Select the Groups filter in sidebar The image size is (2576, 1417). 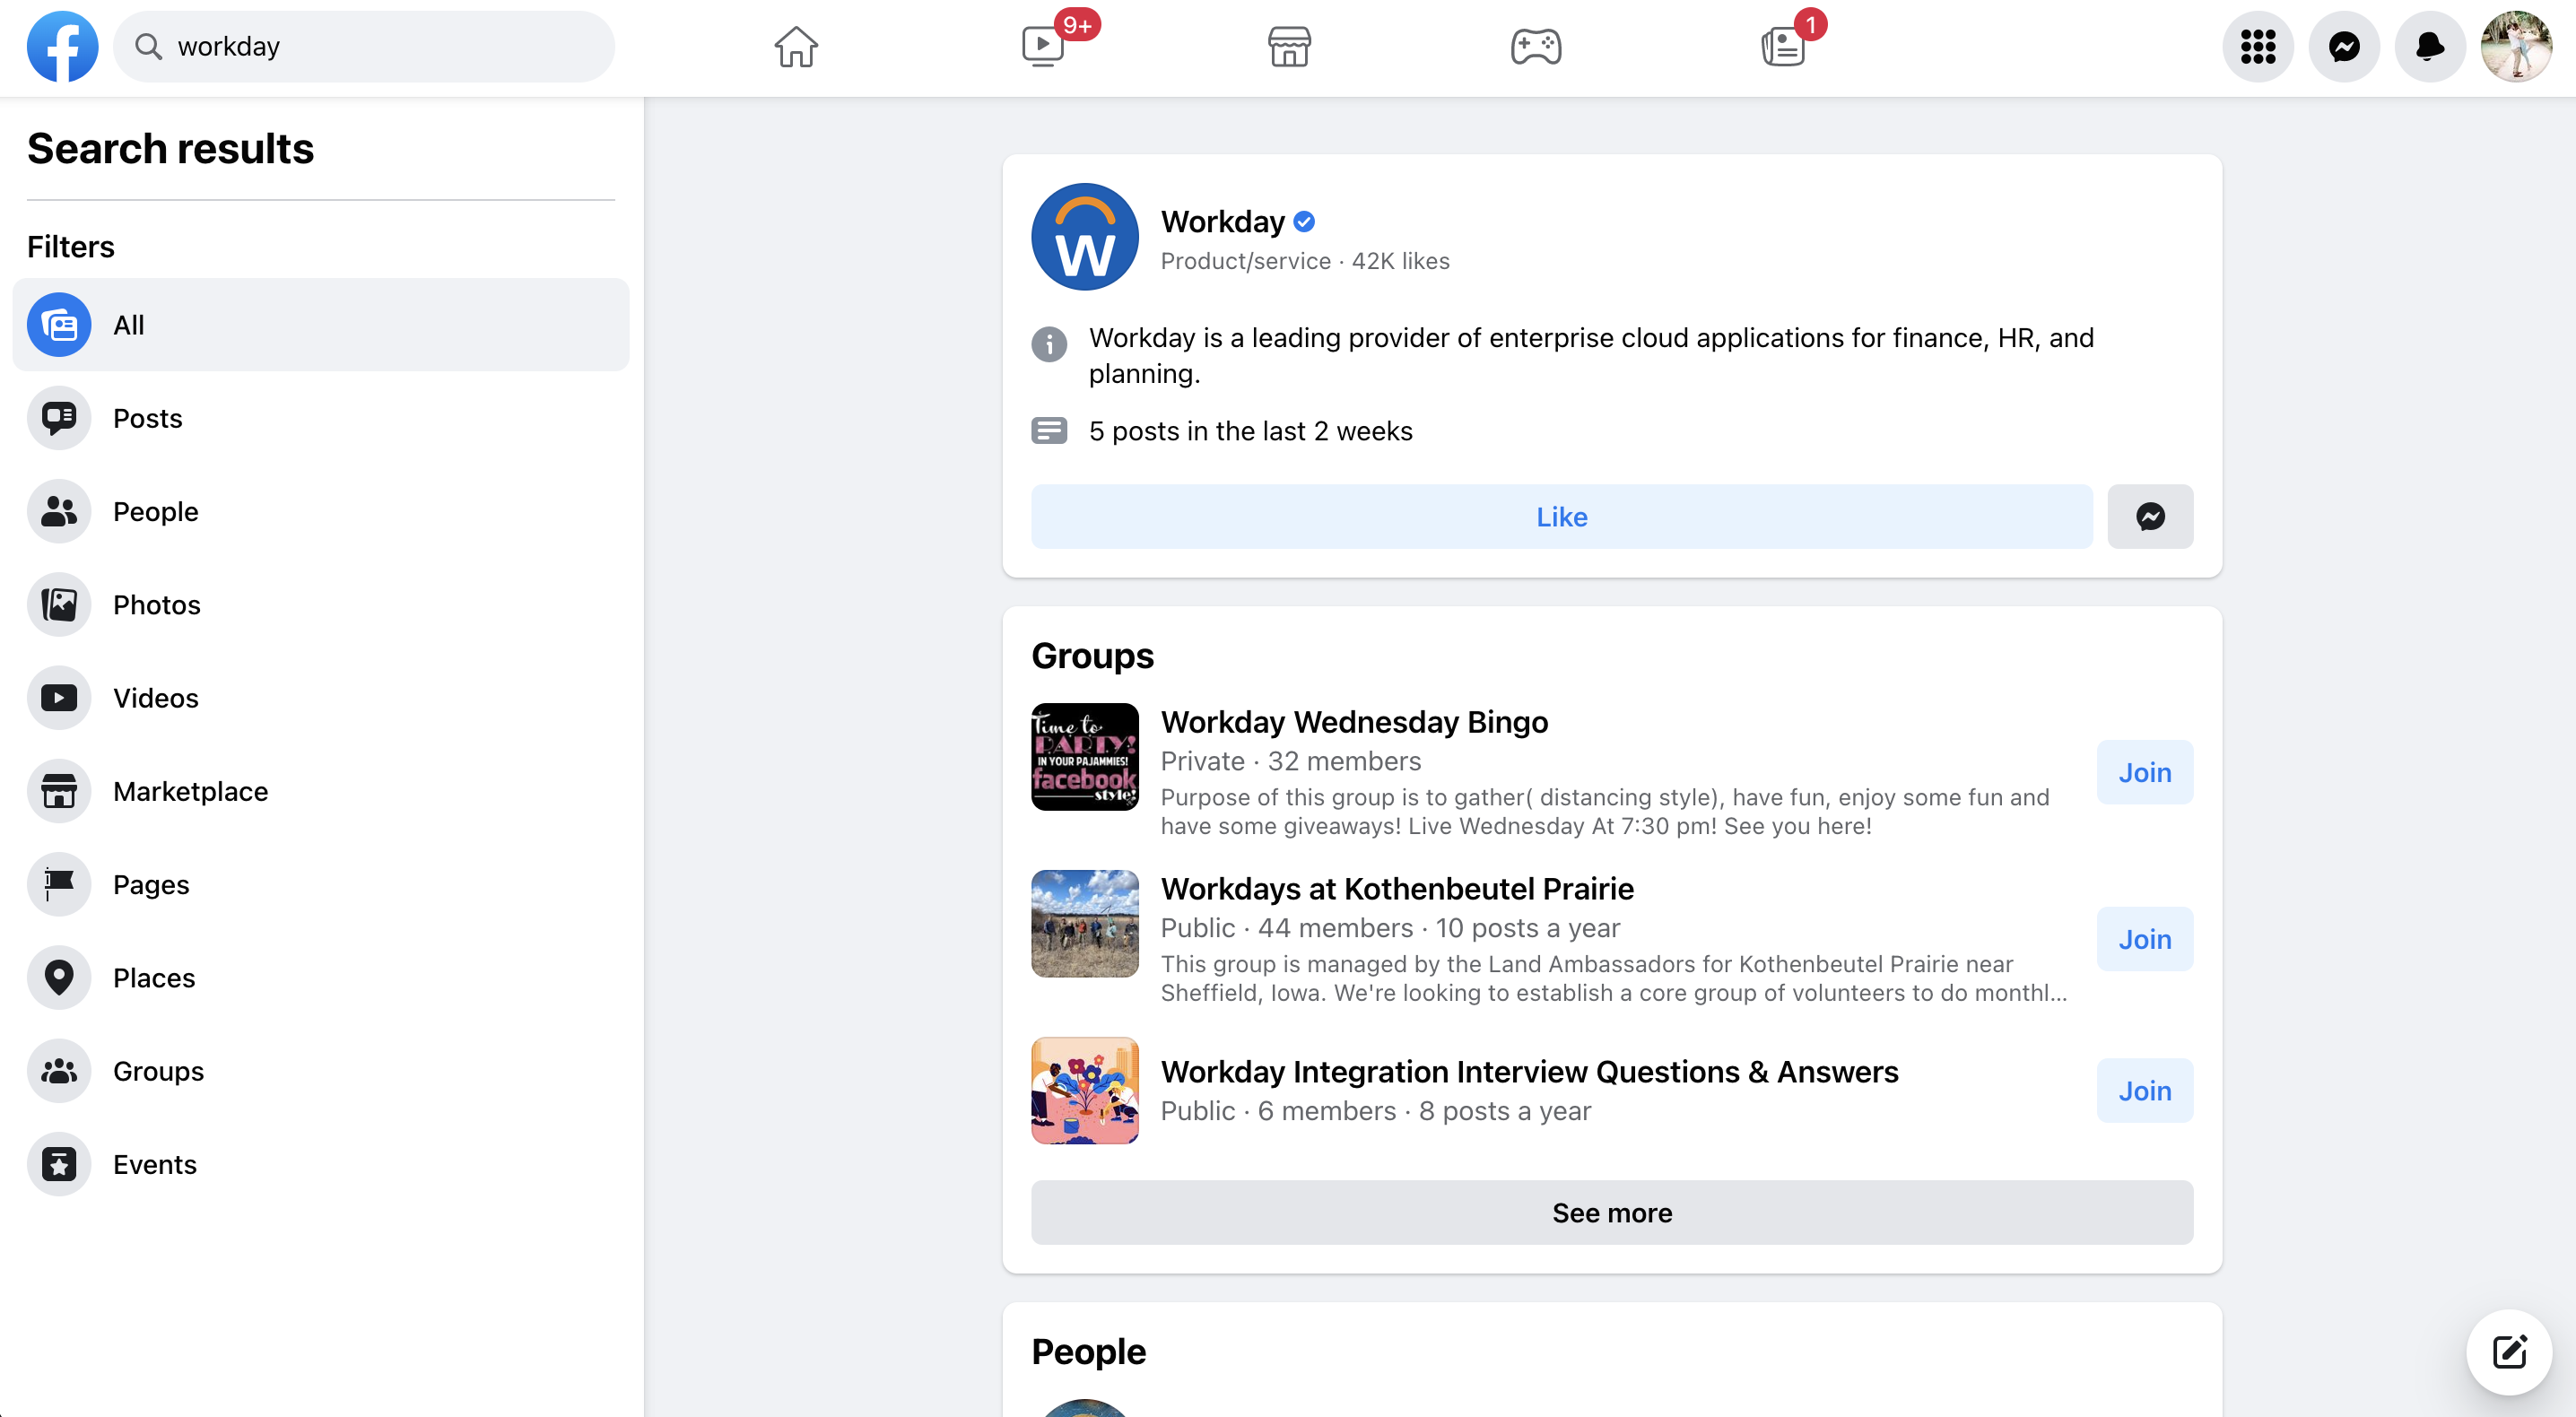[x=157, y=1070]
